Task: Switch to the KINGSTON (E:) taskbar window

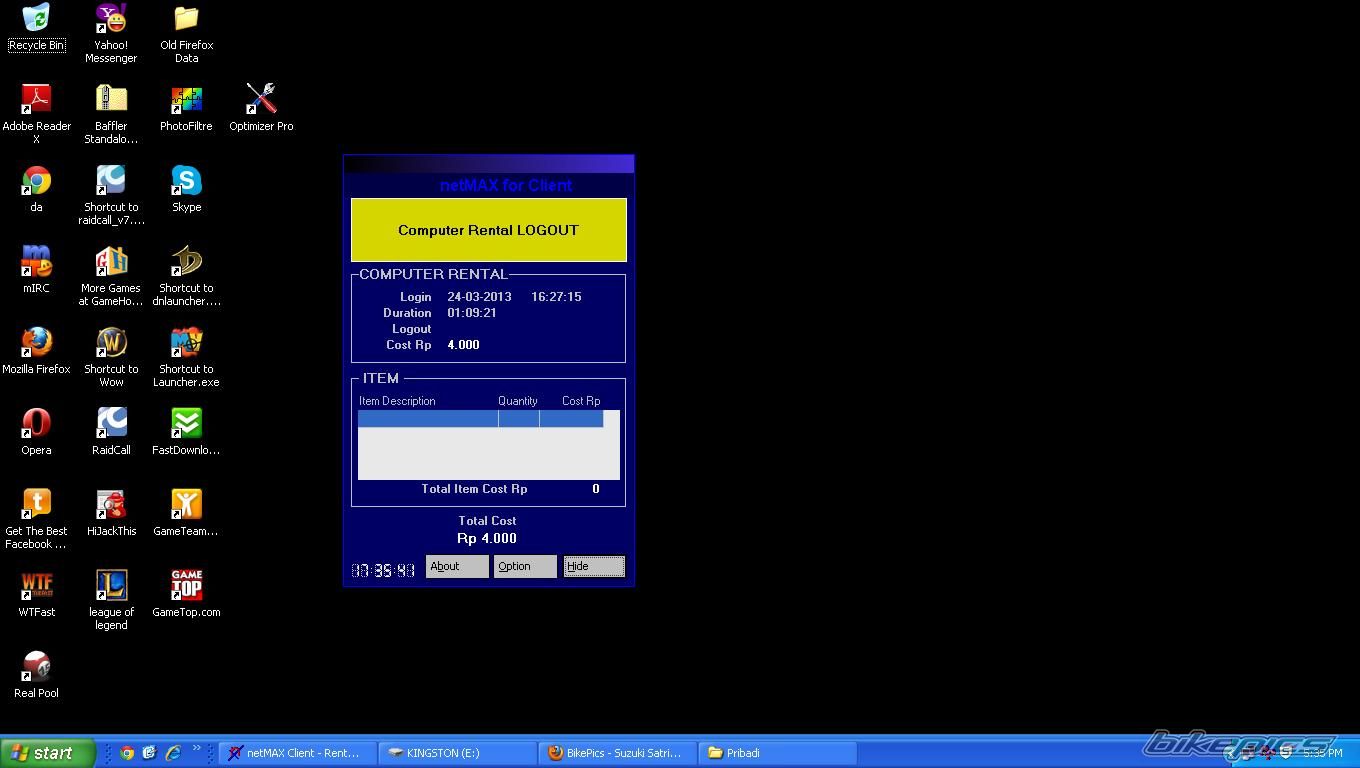Action: click(457, 753)
